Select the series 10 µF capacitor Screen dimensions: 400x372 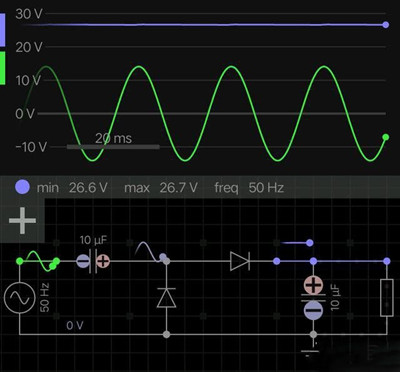pyautogui.click(x=93, y=261)
